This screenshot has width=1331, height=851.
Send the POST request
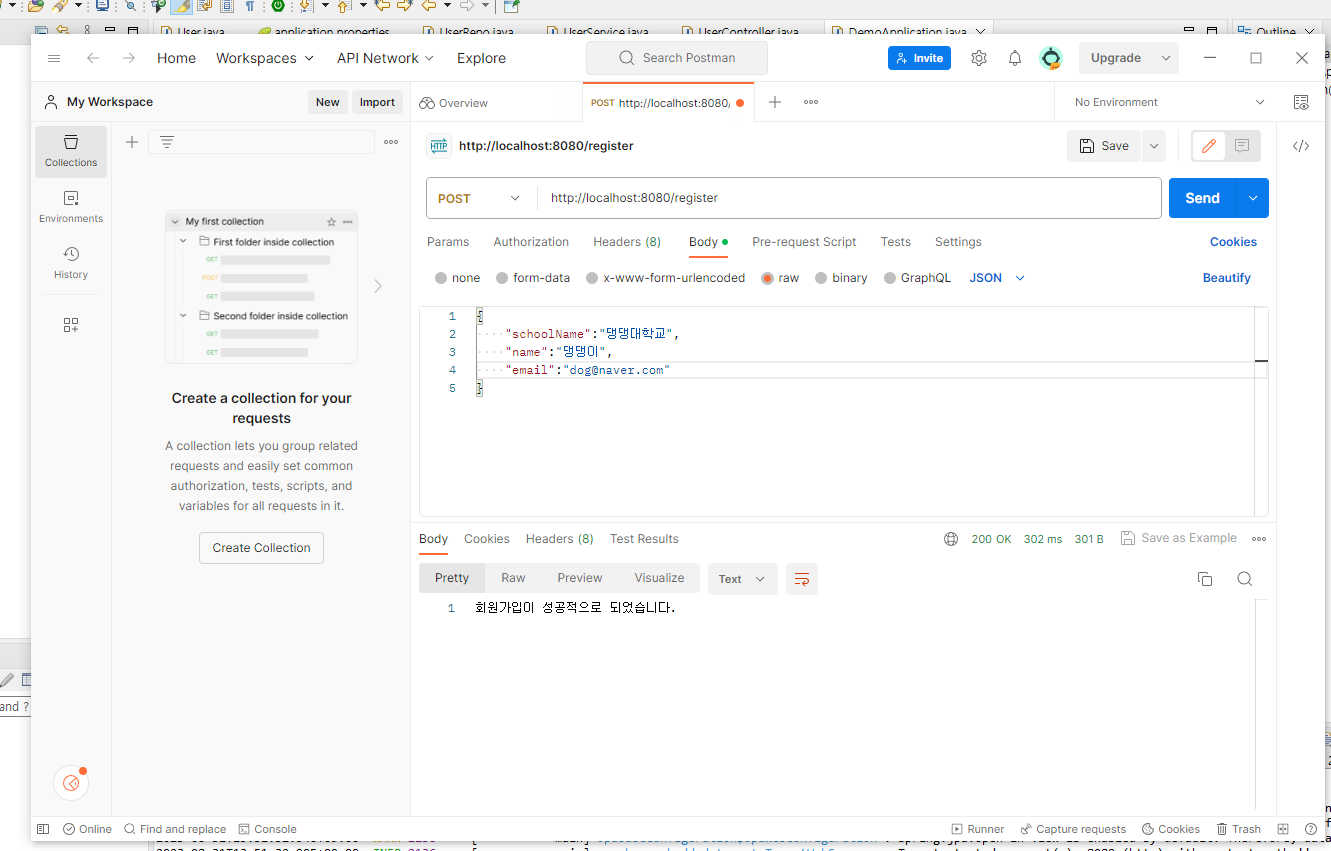pyautogui.click(x=1203, y=198)
